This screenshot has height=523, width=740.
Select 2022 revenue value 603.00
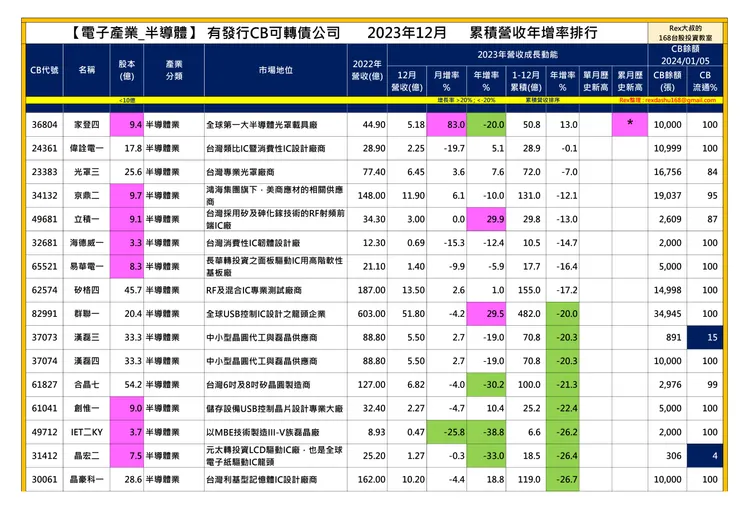click(x=367, y=313)
